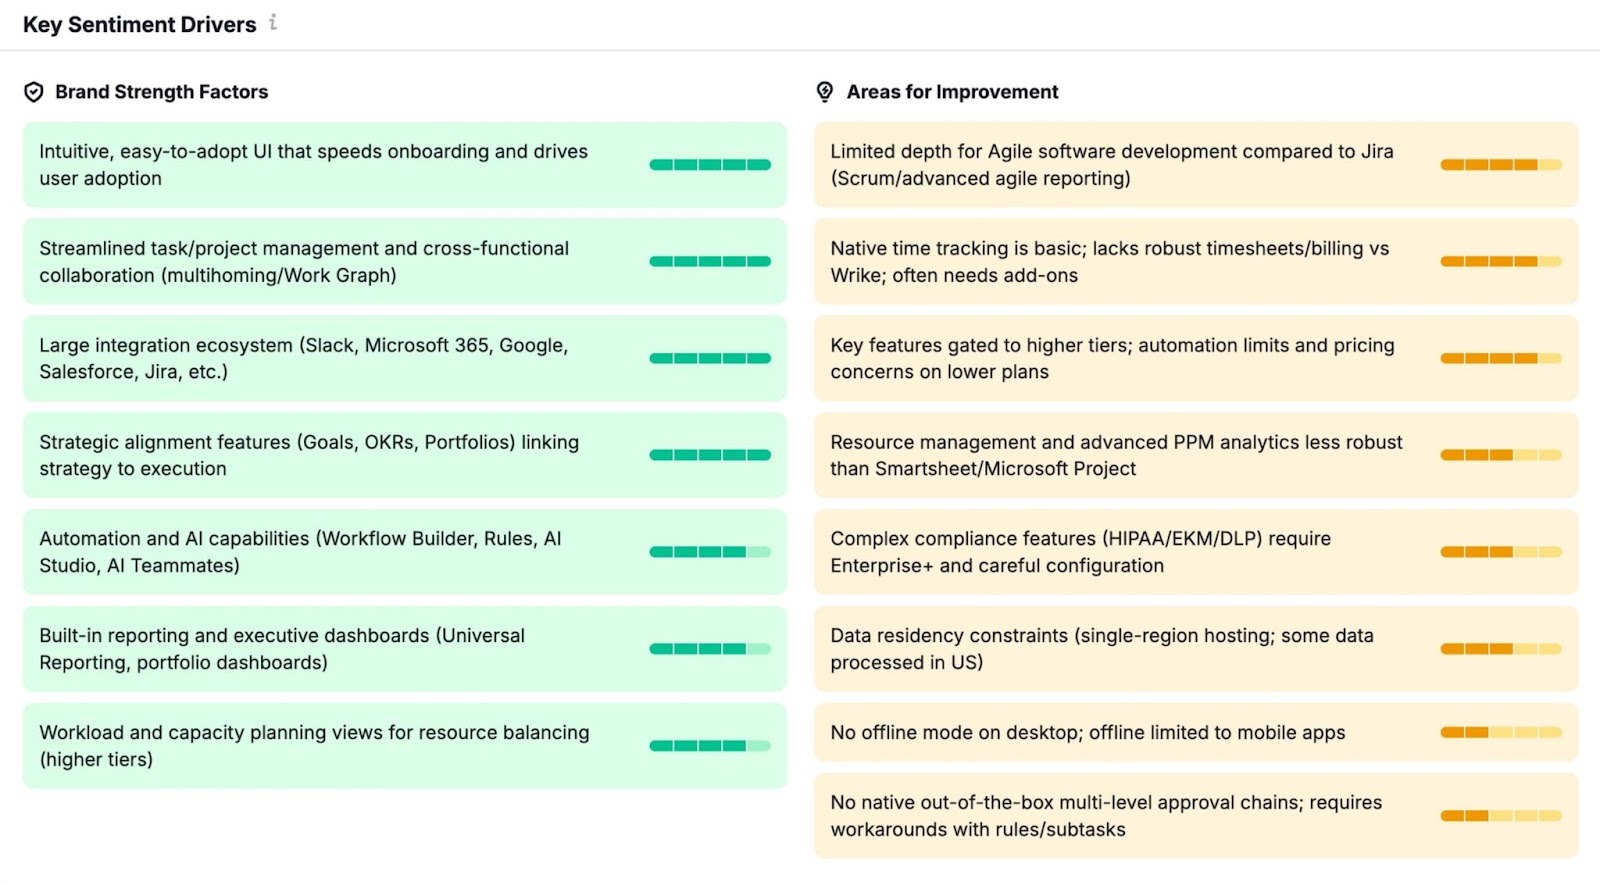Click orange score bar for multi-level approval chains
The width and height of the screenshot is (1600, 885).
(1500, 816)
